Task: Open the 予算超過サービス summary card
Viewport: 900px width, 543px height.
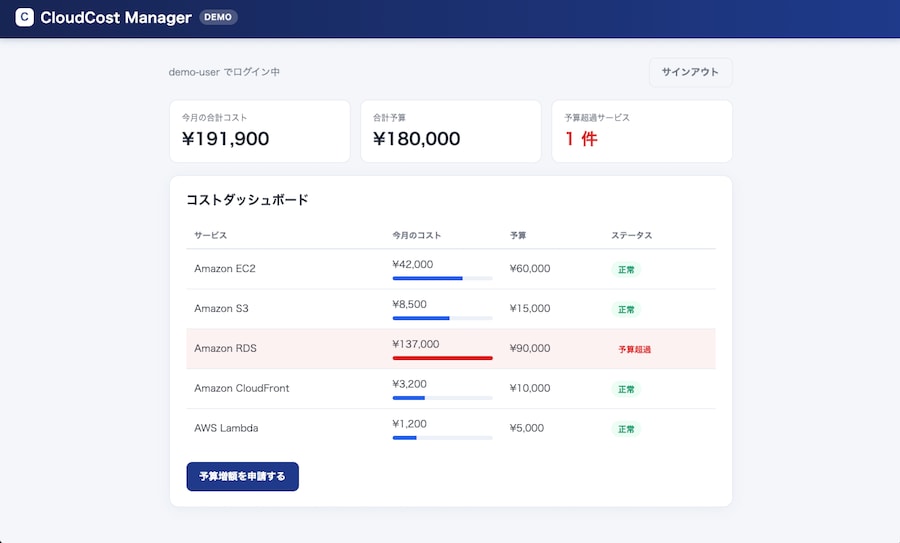Action: coord(642,131)
